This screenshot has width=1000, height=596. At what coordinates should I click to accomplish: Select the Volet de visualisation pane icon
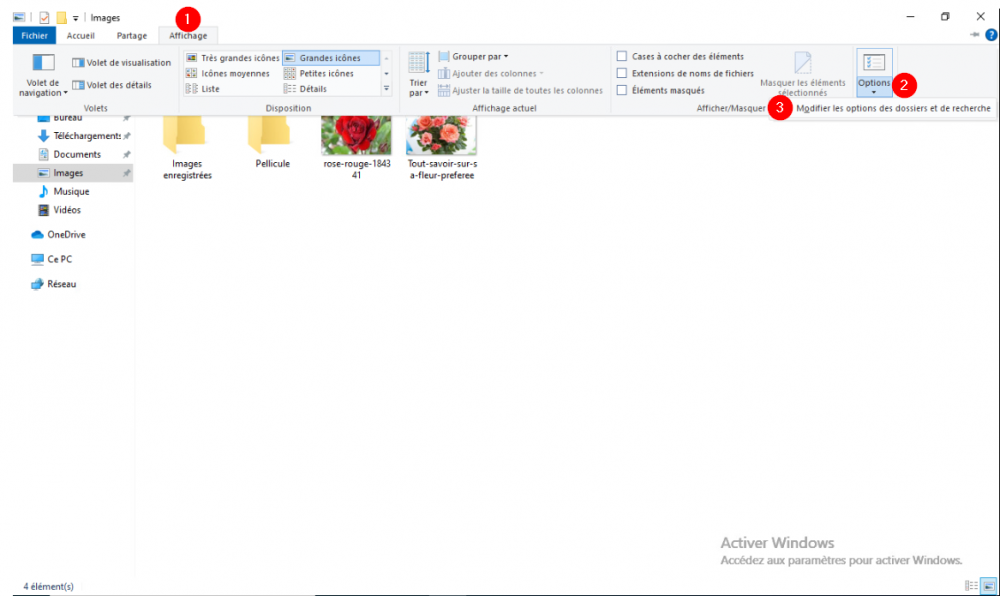click(x=120, y=62)
